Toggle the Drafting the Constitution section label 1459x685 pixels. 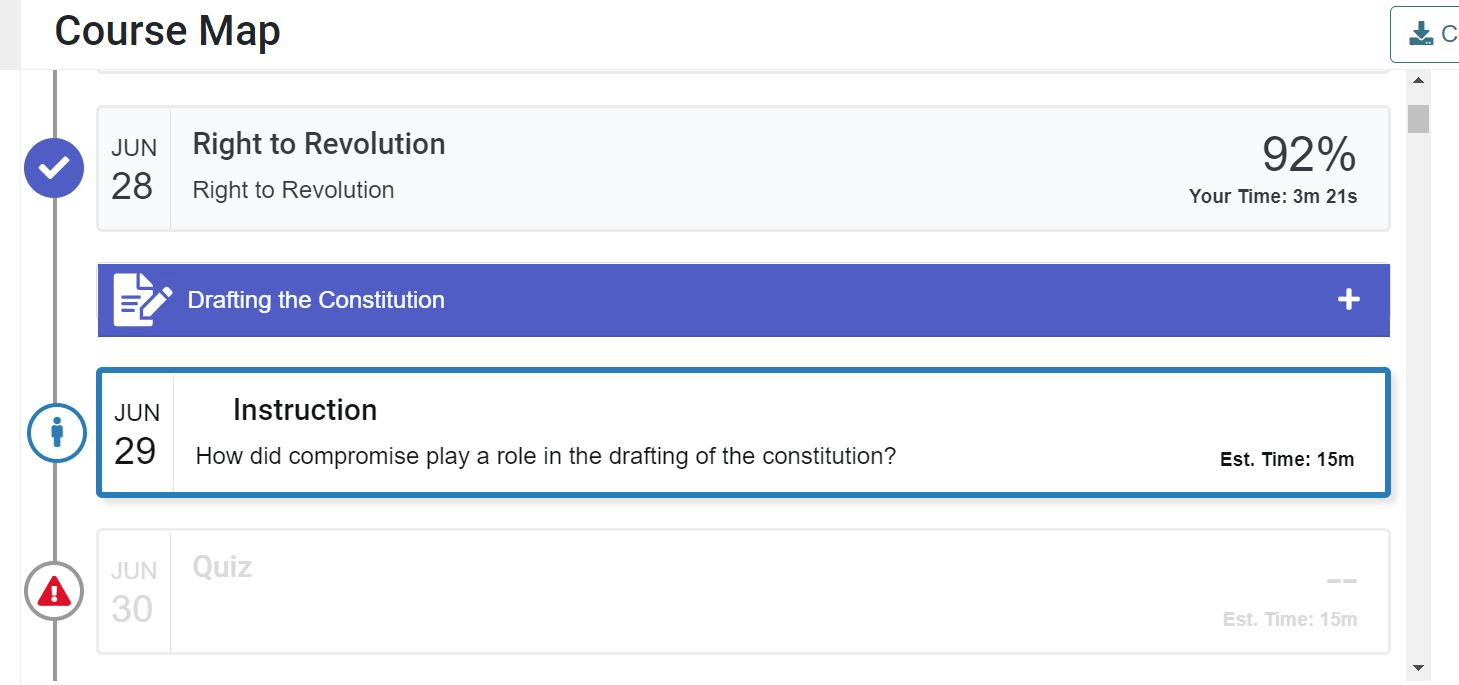click(316, 300)
